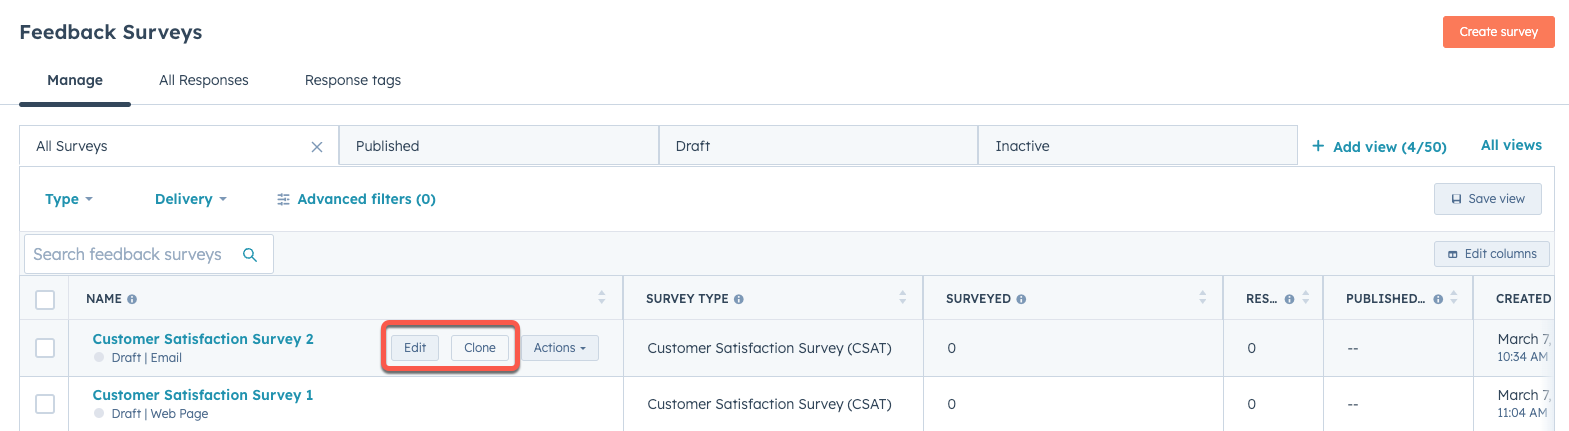Switch to the All Responses tab

click(204, 80)
